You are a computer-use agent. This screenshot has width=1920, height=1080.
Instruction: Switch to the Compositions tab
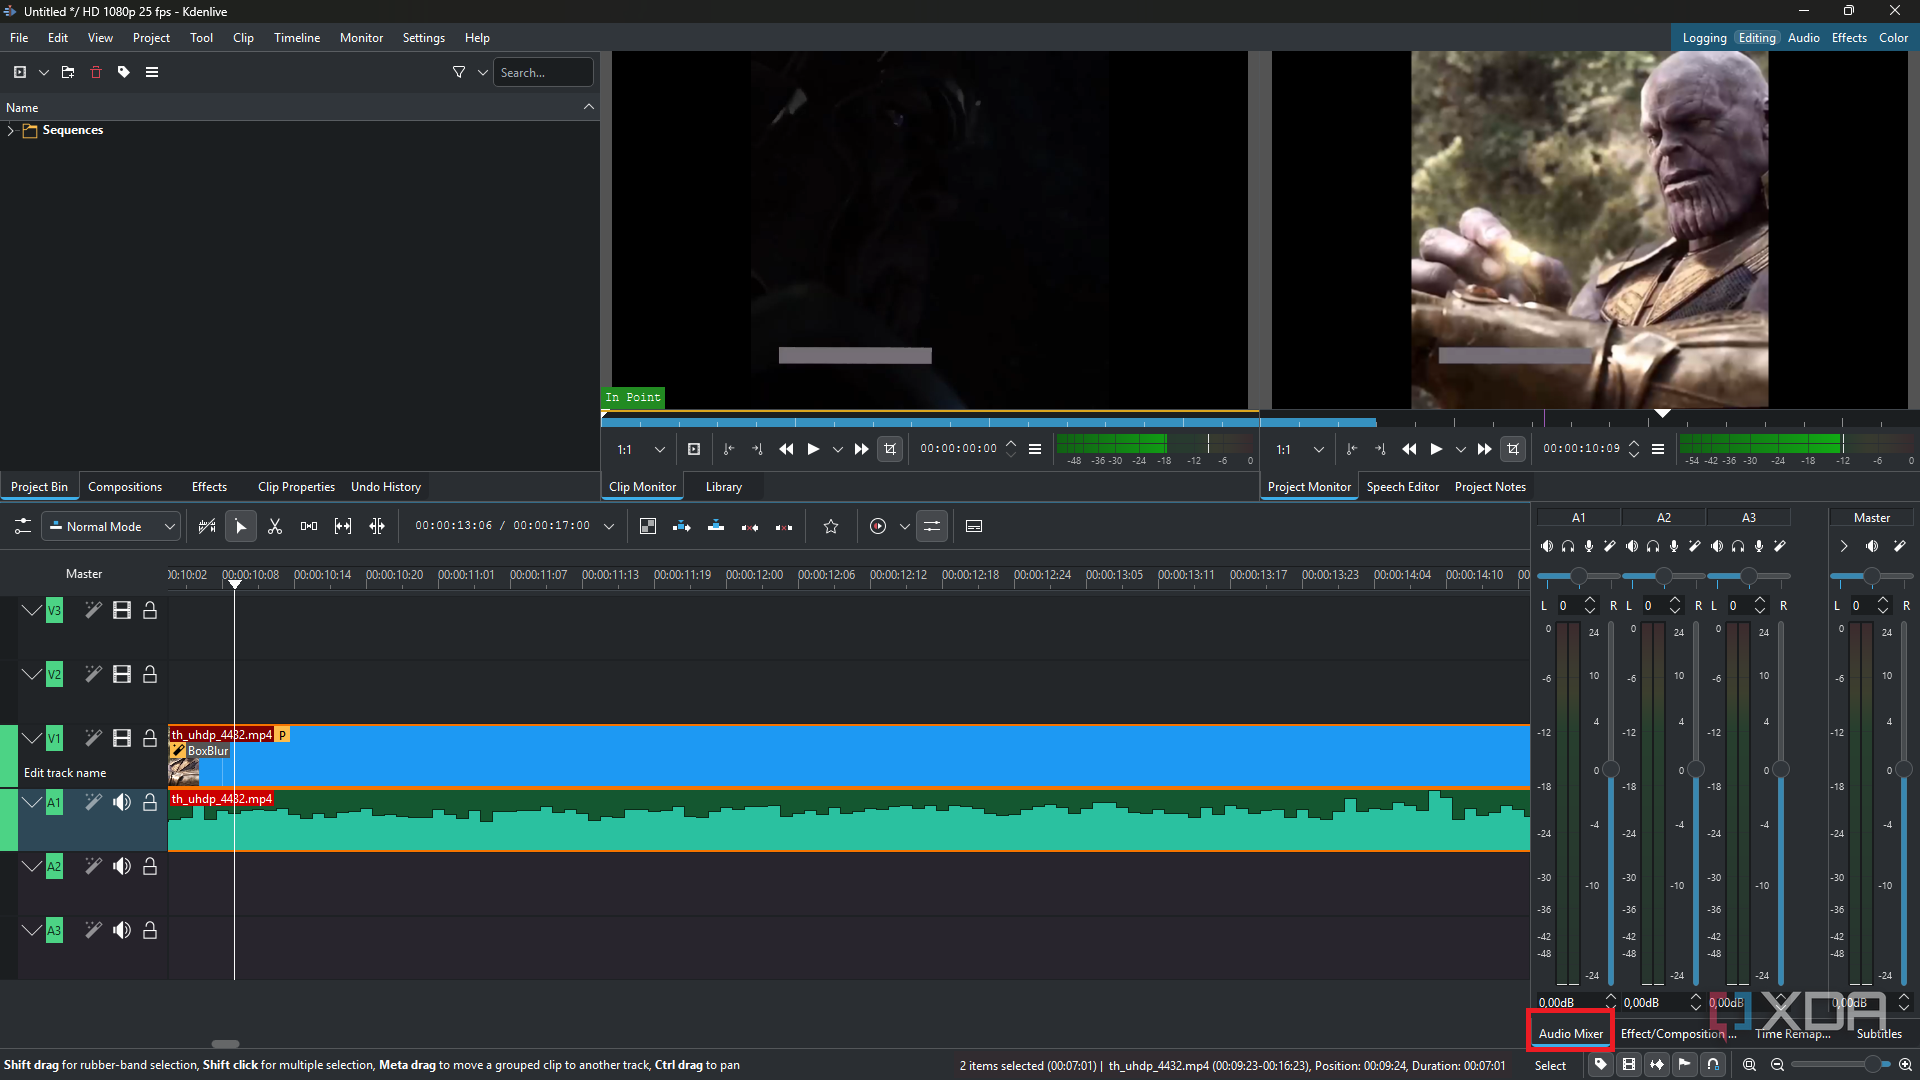point(125,487)
